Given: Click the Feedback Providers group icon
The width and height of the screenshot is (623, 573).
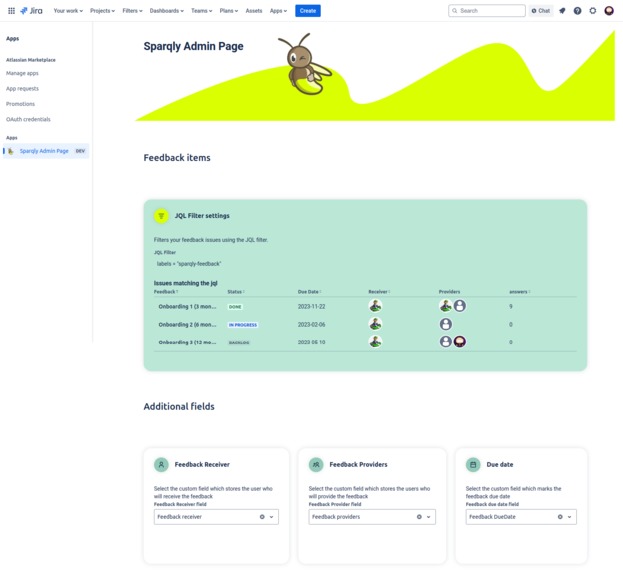Looking at the screenshot, I should (316, 465).
